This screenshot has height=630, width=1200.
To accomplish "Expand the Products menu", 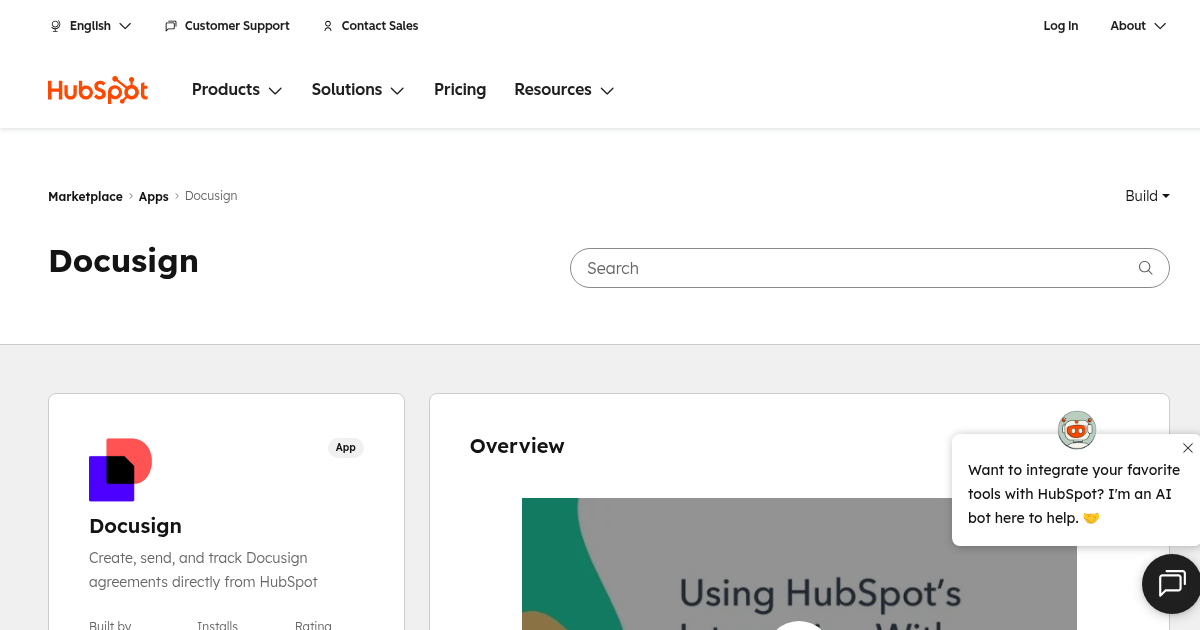I will coord(237,90).
